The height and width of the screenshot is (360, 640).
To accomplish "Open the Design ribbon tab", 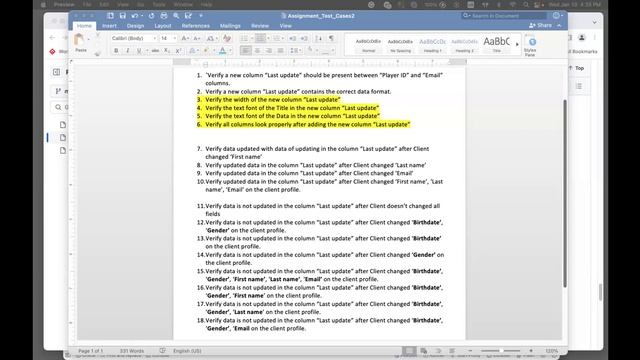I will (135, 26).
